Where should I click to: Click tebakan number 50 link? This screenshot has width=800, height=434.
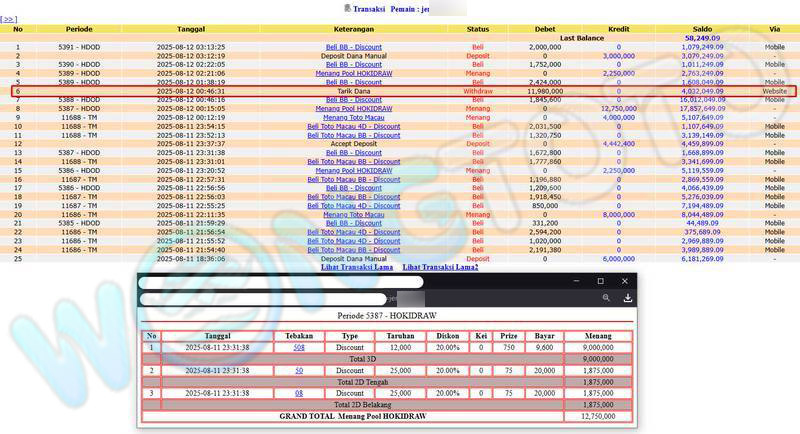(x=299, y=370)
